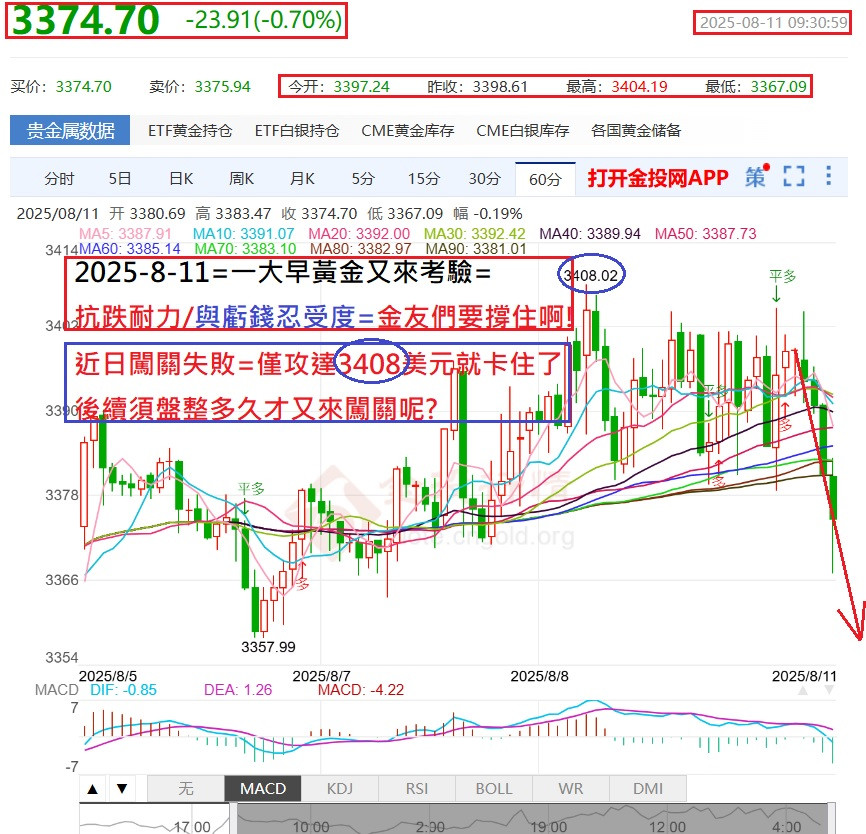
Task: Switch indicator to DMI
Action: [x=648, y=789]
